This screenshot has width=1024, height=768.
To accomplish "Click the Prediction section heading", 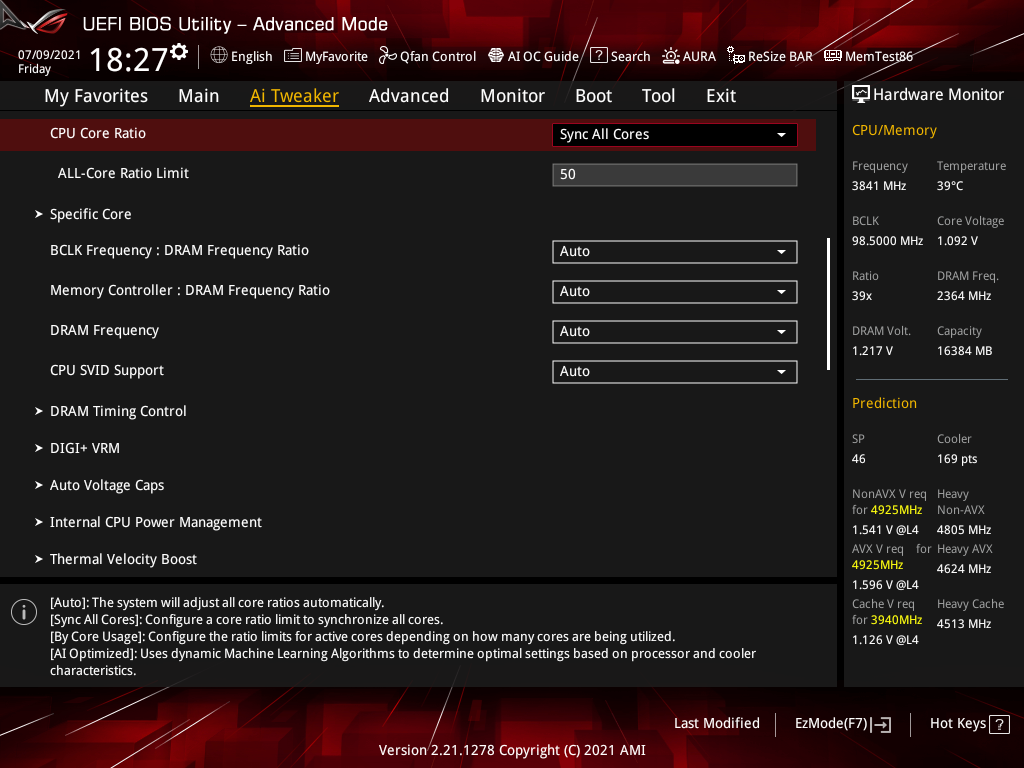I will 884,403.
